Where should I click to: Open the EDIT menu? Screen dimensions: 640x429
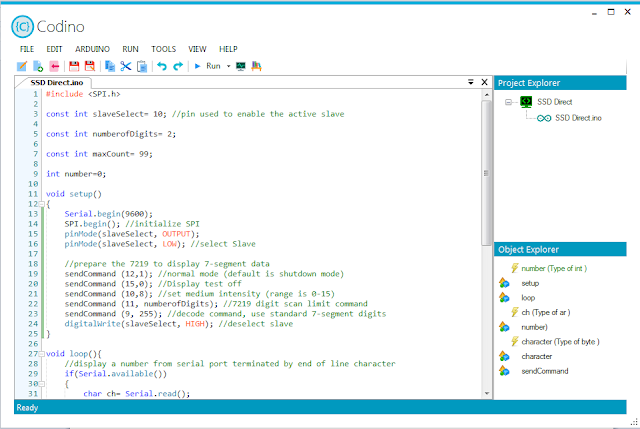54,49
